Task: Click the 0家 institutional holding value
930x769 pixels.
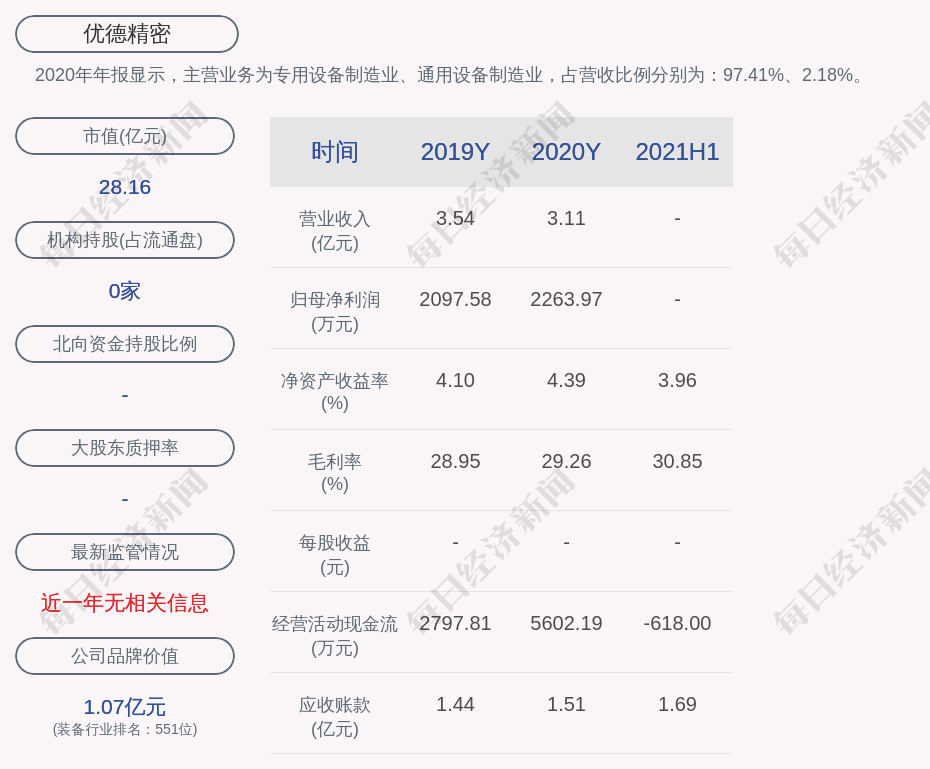Action: click(125, 291)
